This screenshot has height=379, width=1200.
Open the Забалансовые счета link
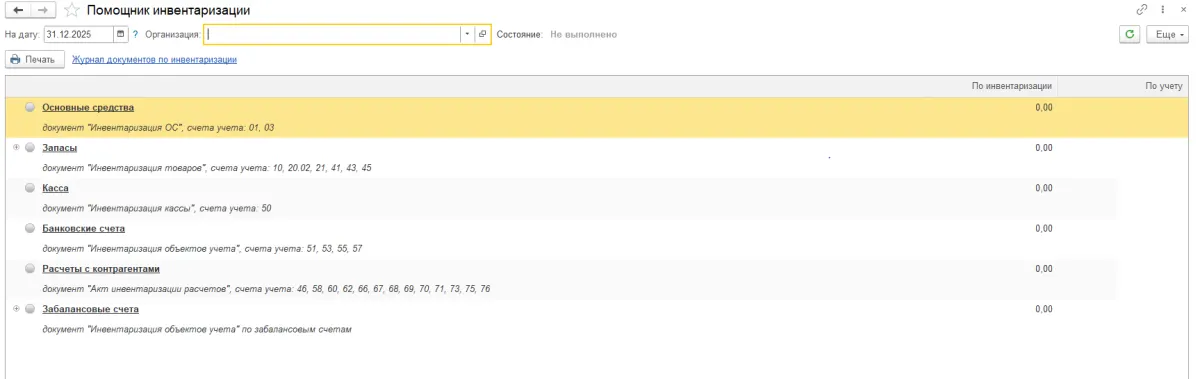tap(90, 309)
